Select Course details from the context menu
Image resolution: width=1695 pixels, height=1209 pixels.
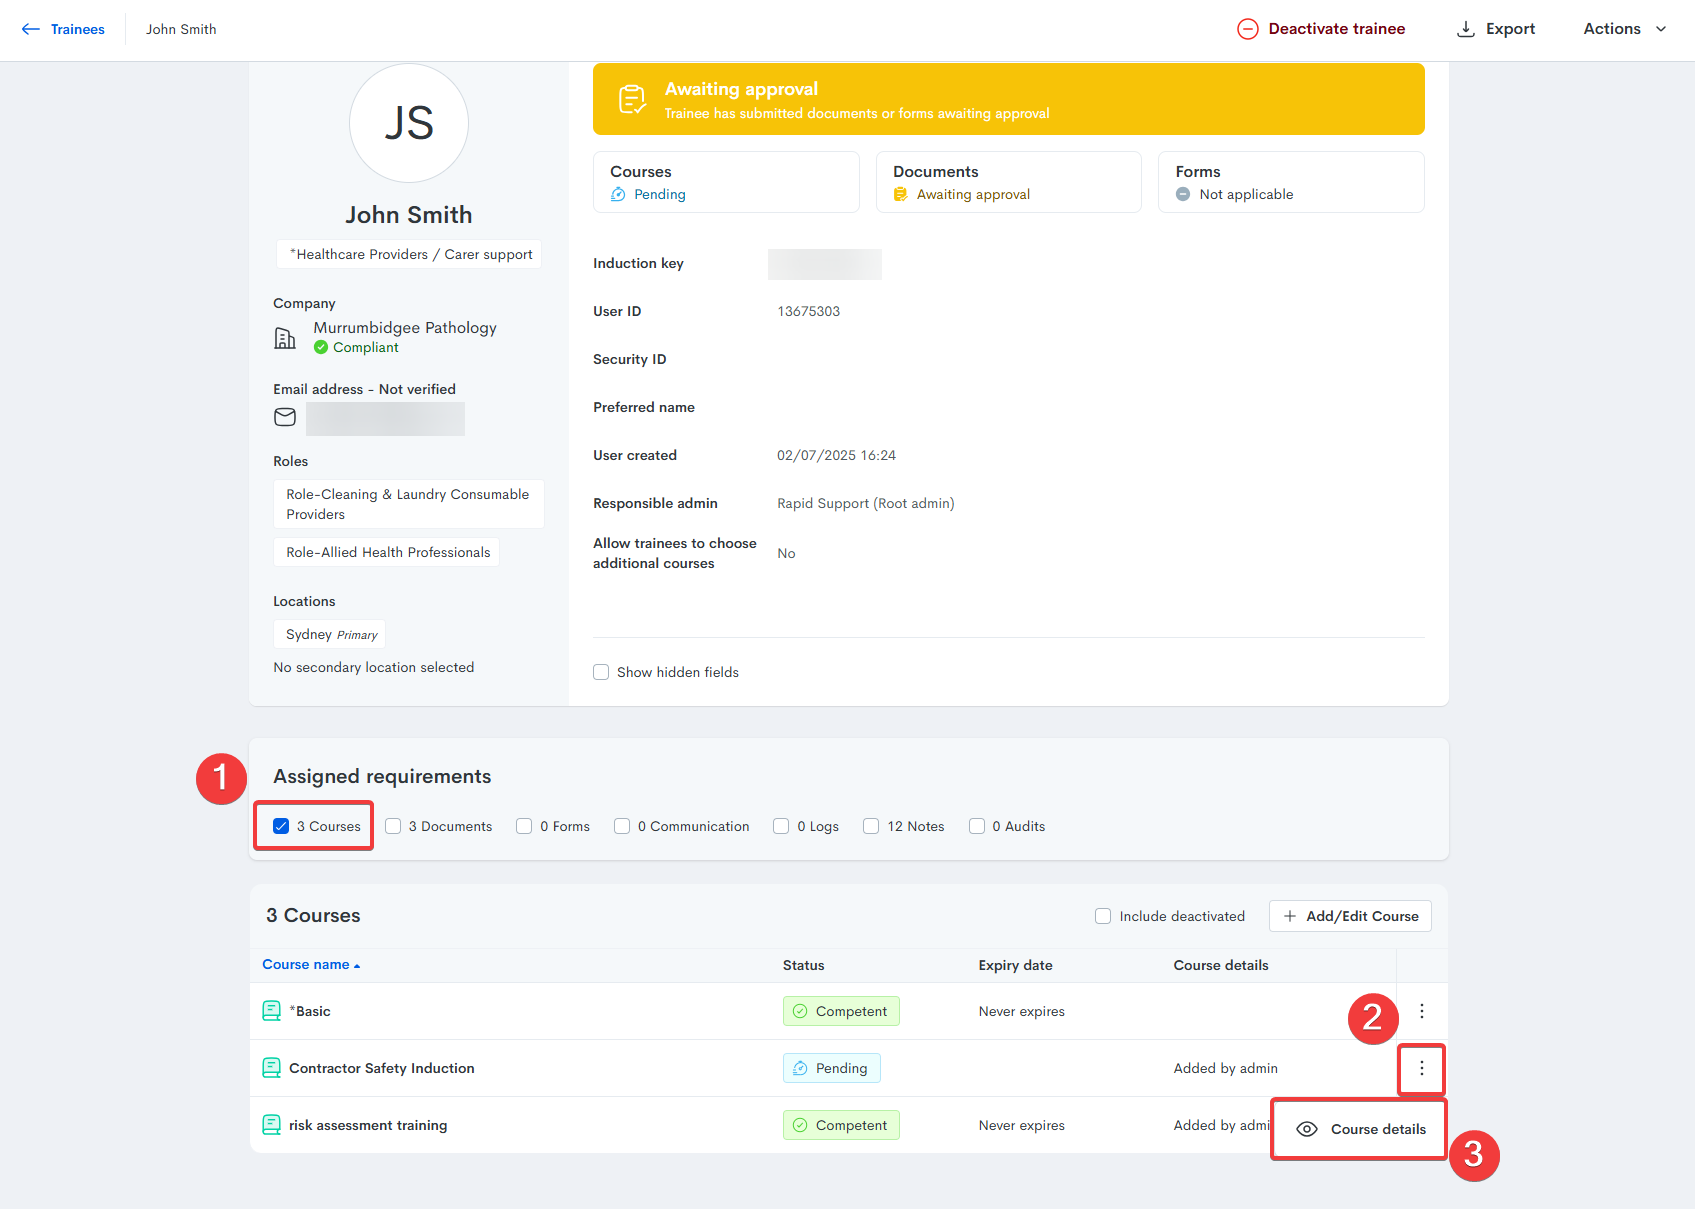point(1360,1129)
